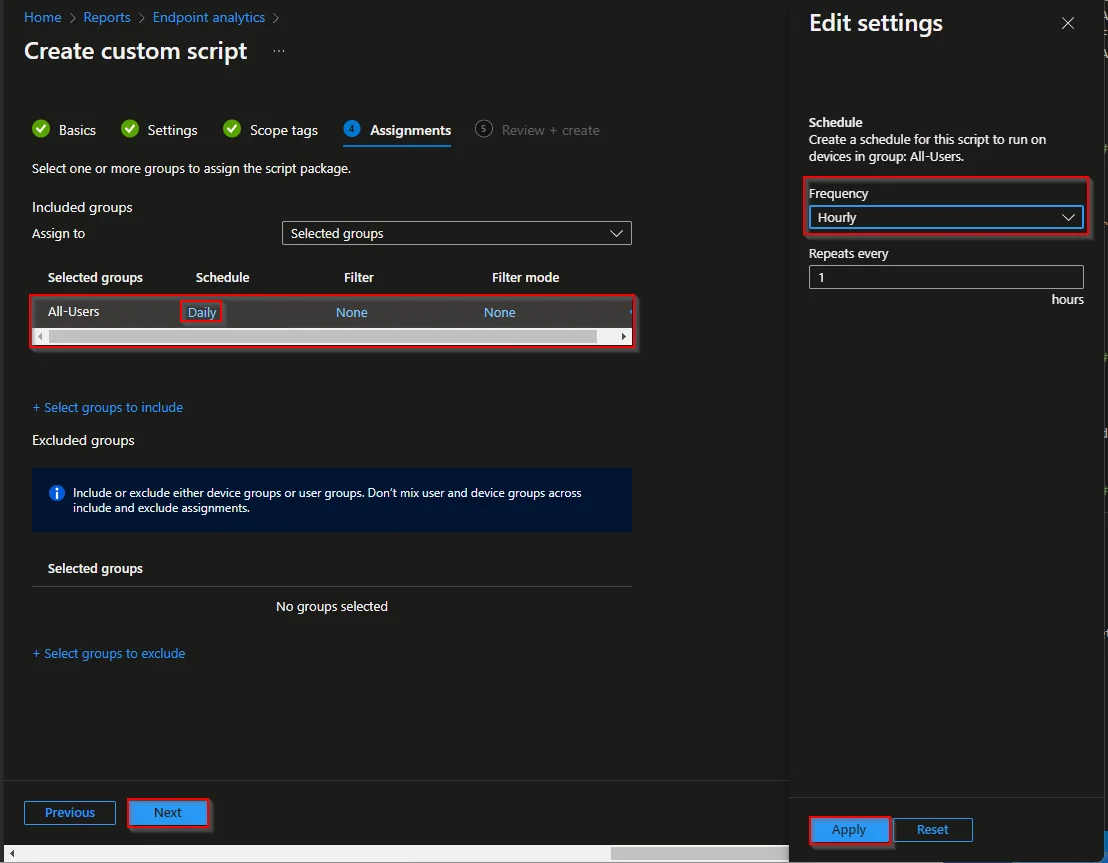Open the Daily schedule link for All-Users

click(202, 312)
